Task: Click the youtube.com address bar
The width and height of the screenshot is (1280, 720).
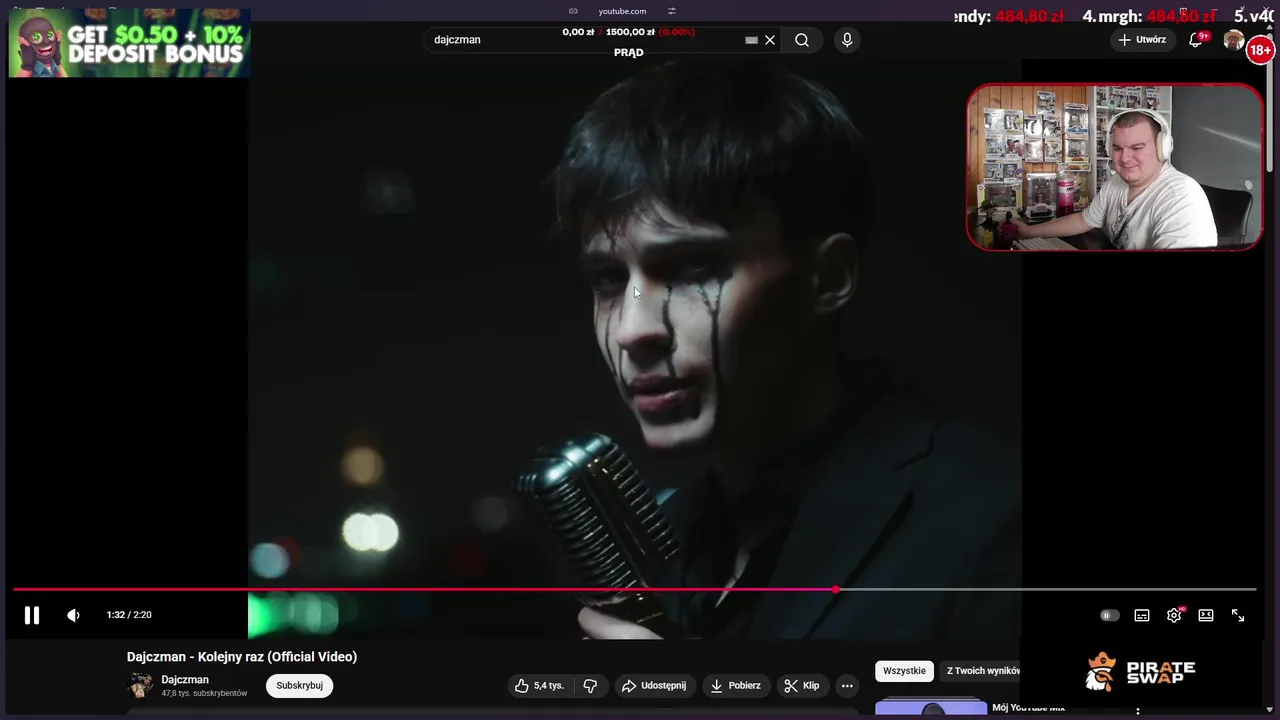Action: pyautogui.click(x=622, y=11)
